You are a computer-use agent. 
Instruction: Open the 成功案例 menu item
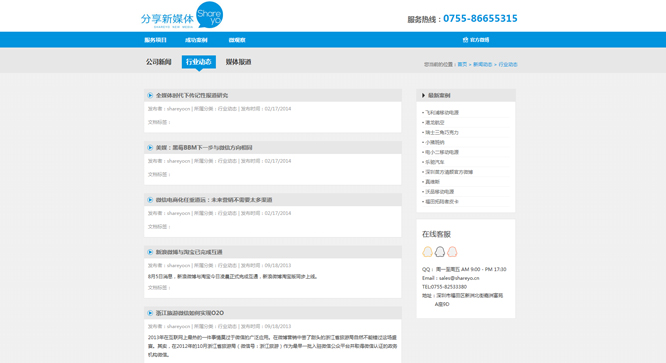196,40
